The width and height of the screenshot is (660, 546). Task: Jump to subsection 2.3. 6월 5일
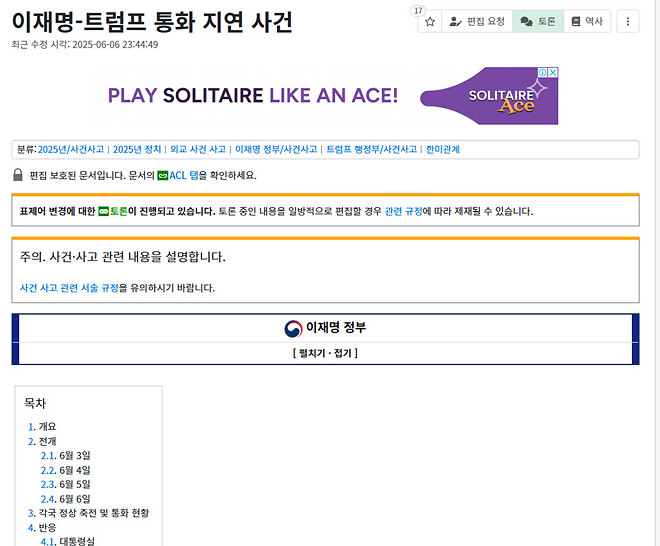pyautogui.click(x=65, y=485)
